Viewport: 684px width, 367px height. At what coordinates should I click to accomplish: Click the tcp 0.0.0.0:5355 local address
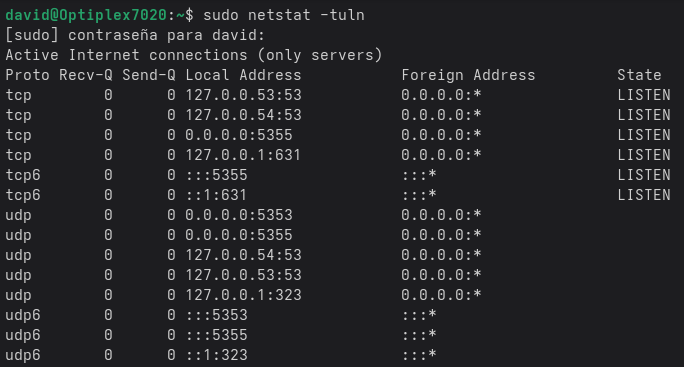[x=239, y=135]
